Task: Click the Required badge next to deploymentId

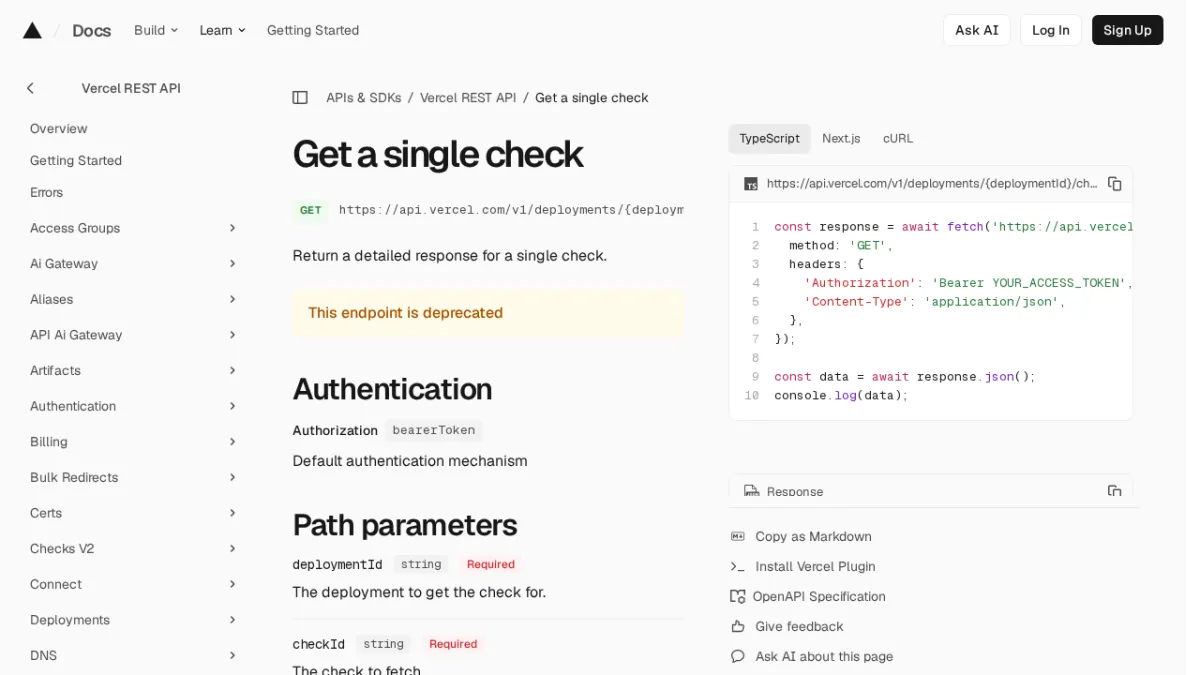Action: 490,565
